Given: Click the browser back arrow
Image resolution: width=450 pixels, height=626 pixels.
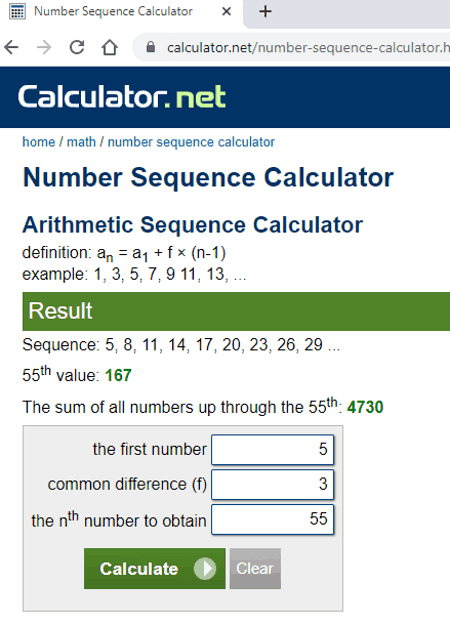Looking at the screenshot, I should 12,48.
